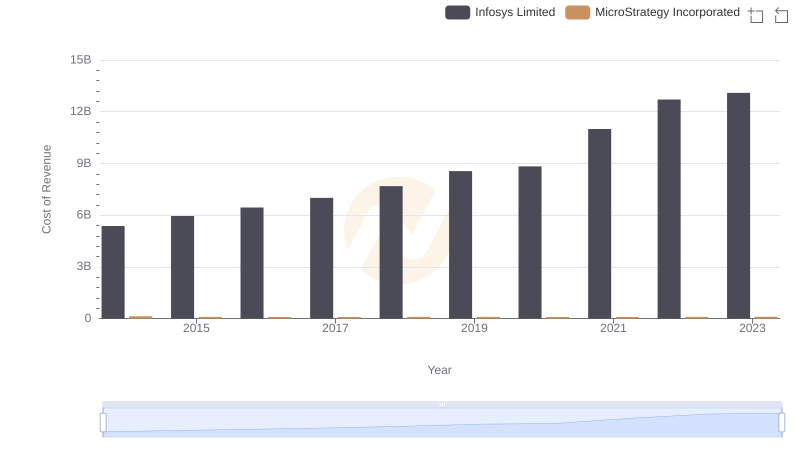Click the 9B y-axis label
Screen dimensions: 800x461
(x=84, y=163)
